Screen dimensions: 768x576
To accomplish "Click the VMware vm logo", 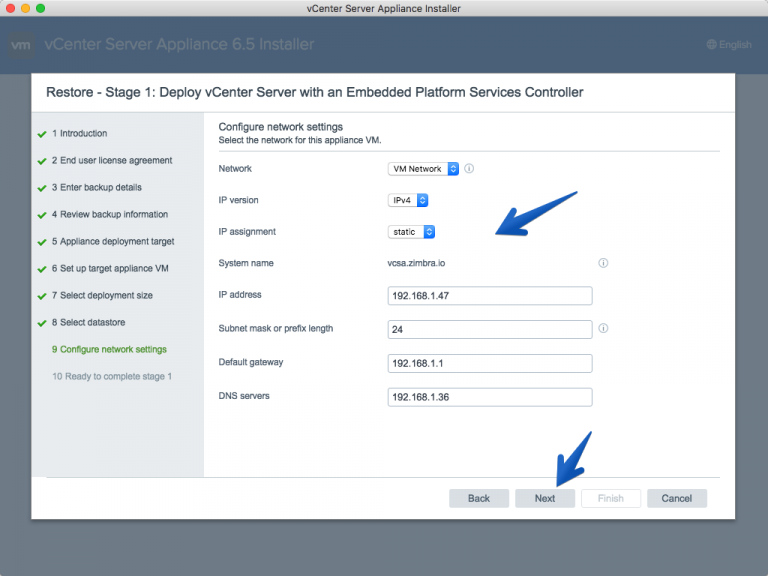I will (21, 45).
